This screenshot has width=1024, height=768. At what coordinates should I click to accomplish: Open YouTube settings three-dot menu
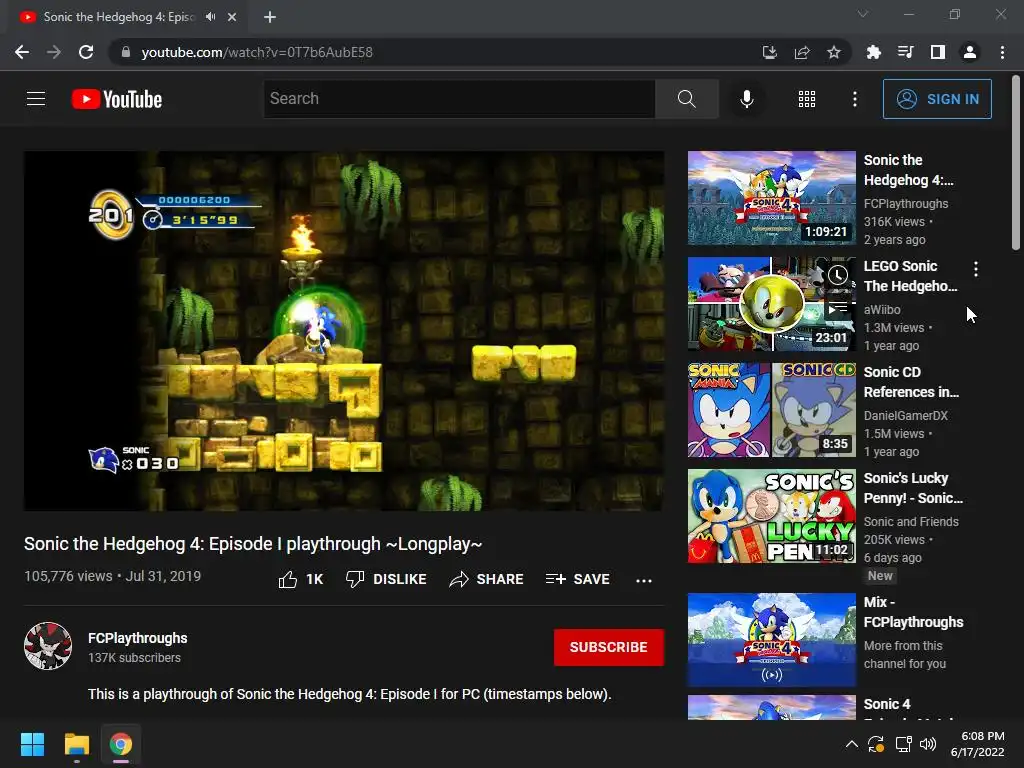point(855,99)
